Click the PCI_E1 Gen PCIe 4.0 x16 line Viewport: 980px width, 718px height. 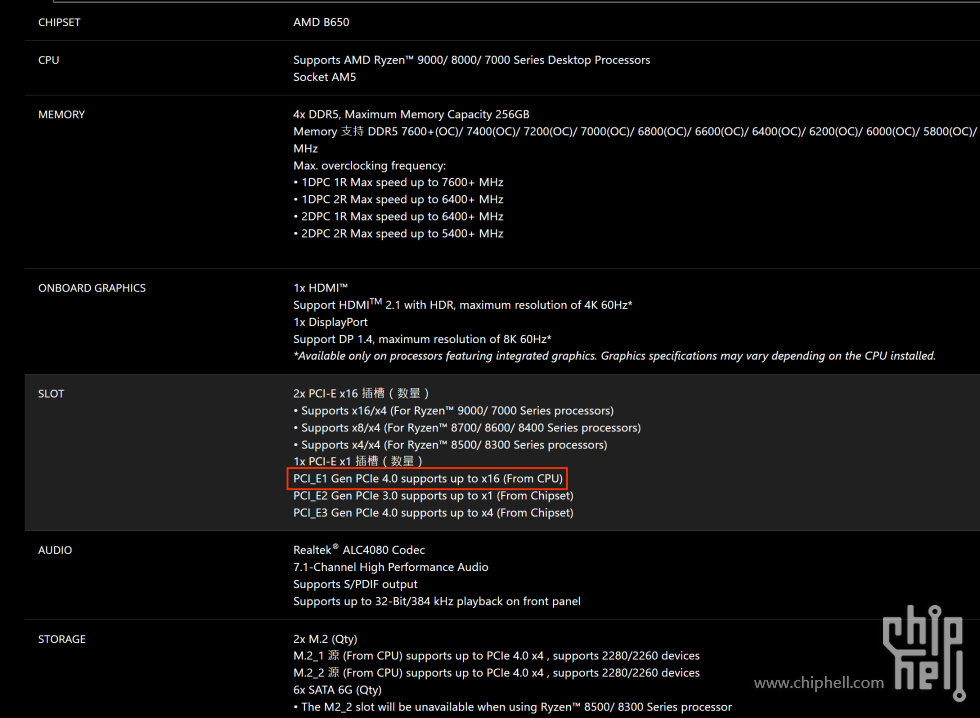point(428,479)
